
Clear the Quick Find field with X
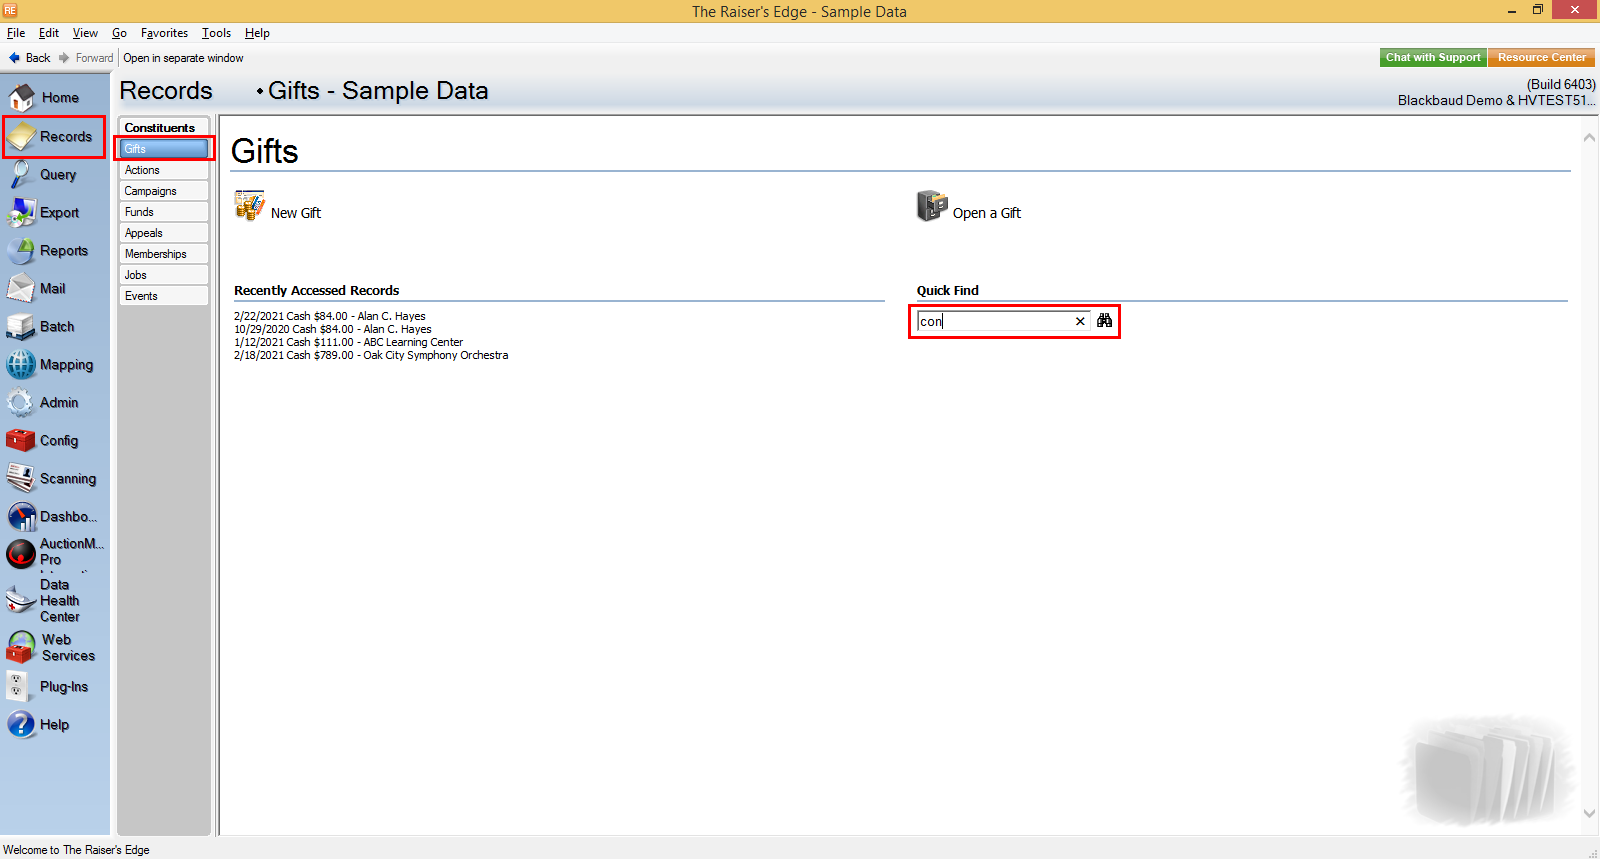[x=1080, y=321]
